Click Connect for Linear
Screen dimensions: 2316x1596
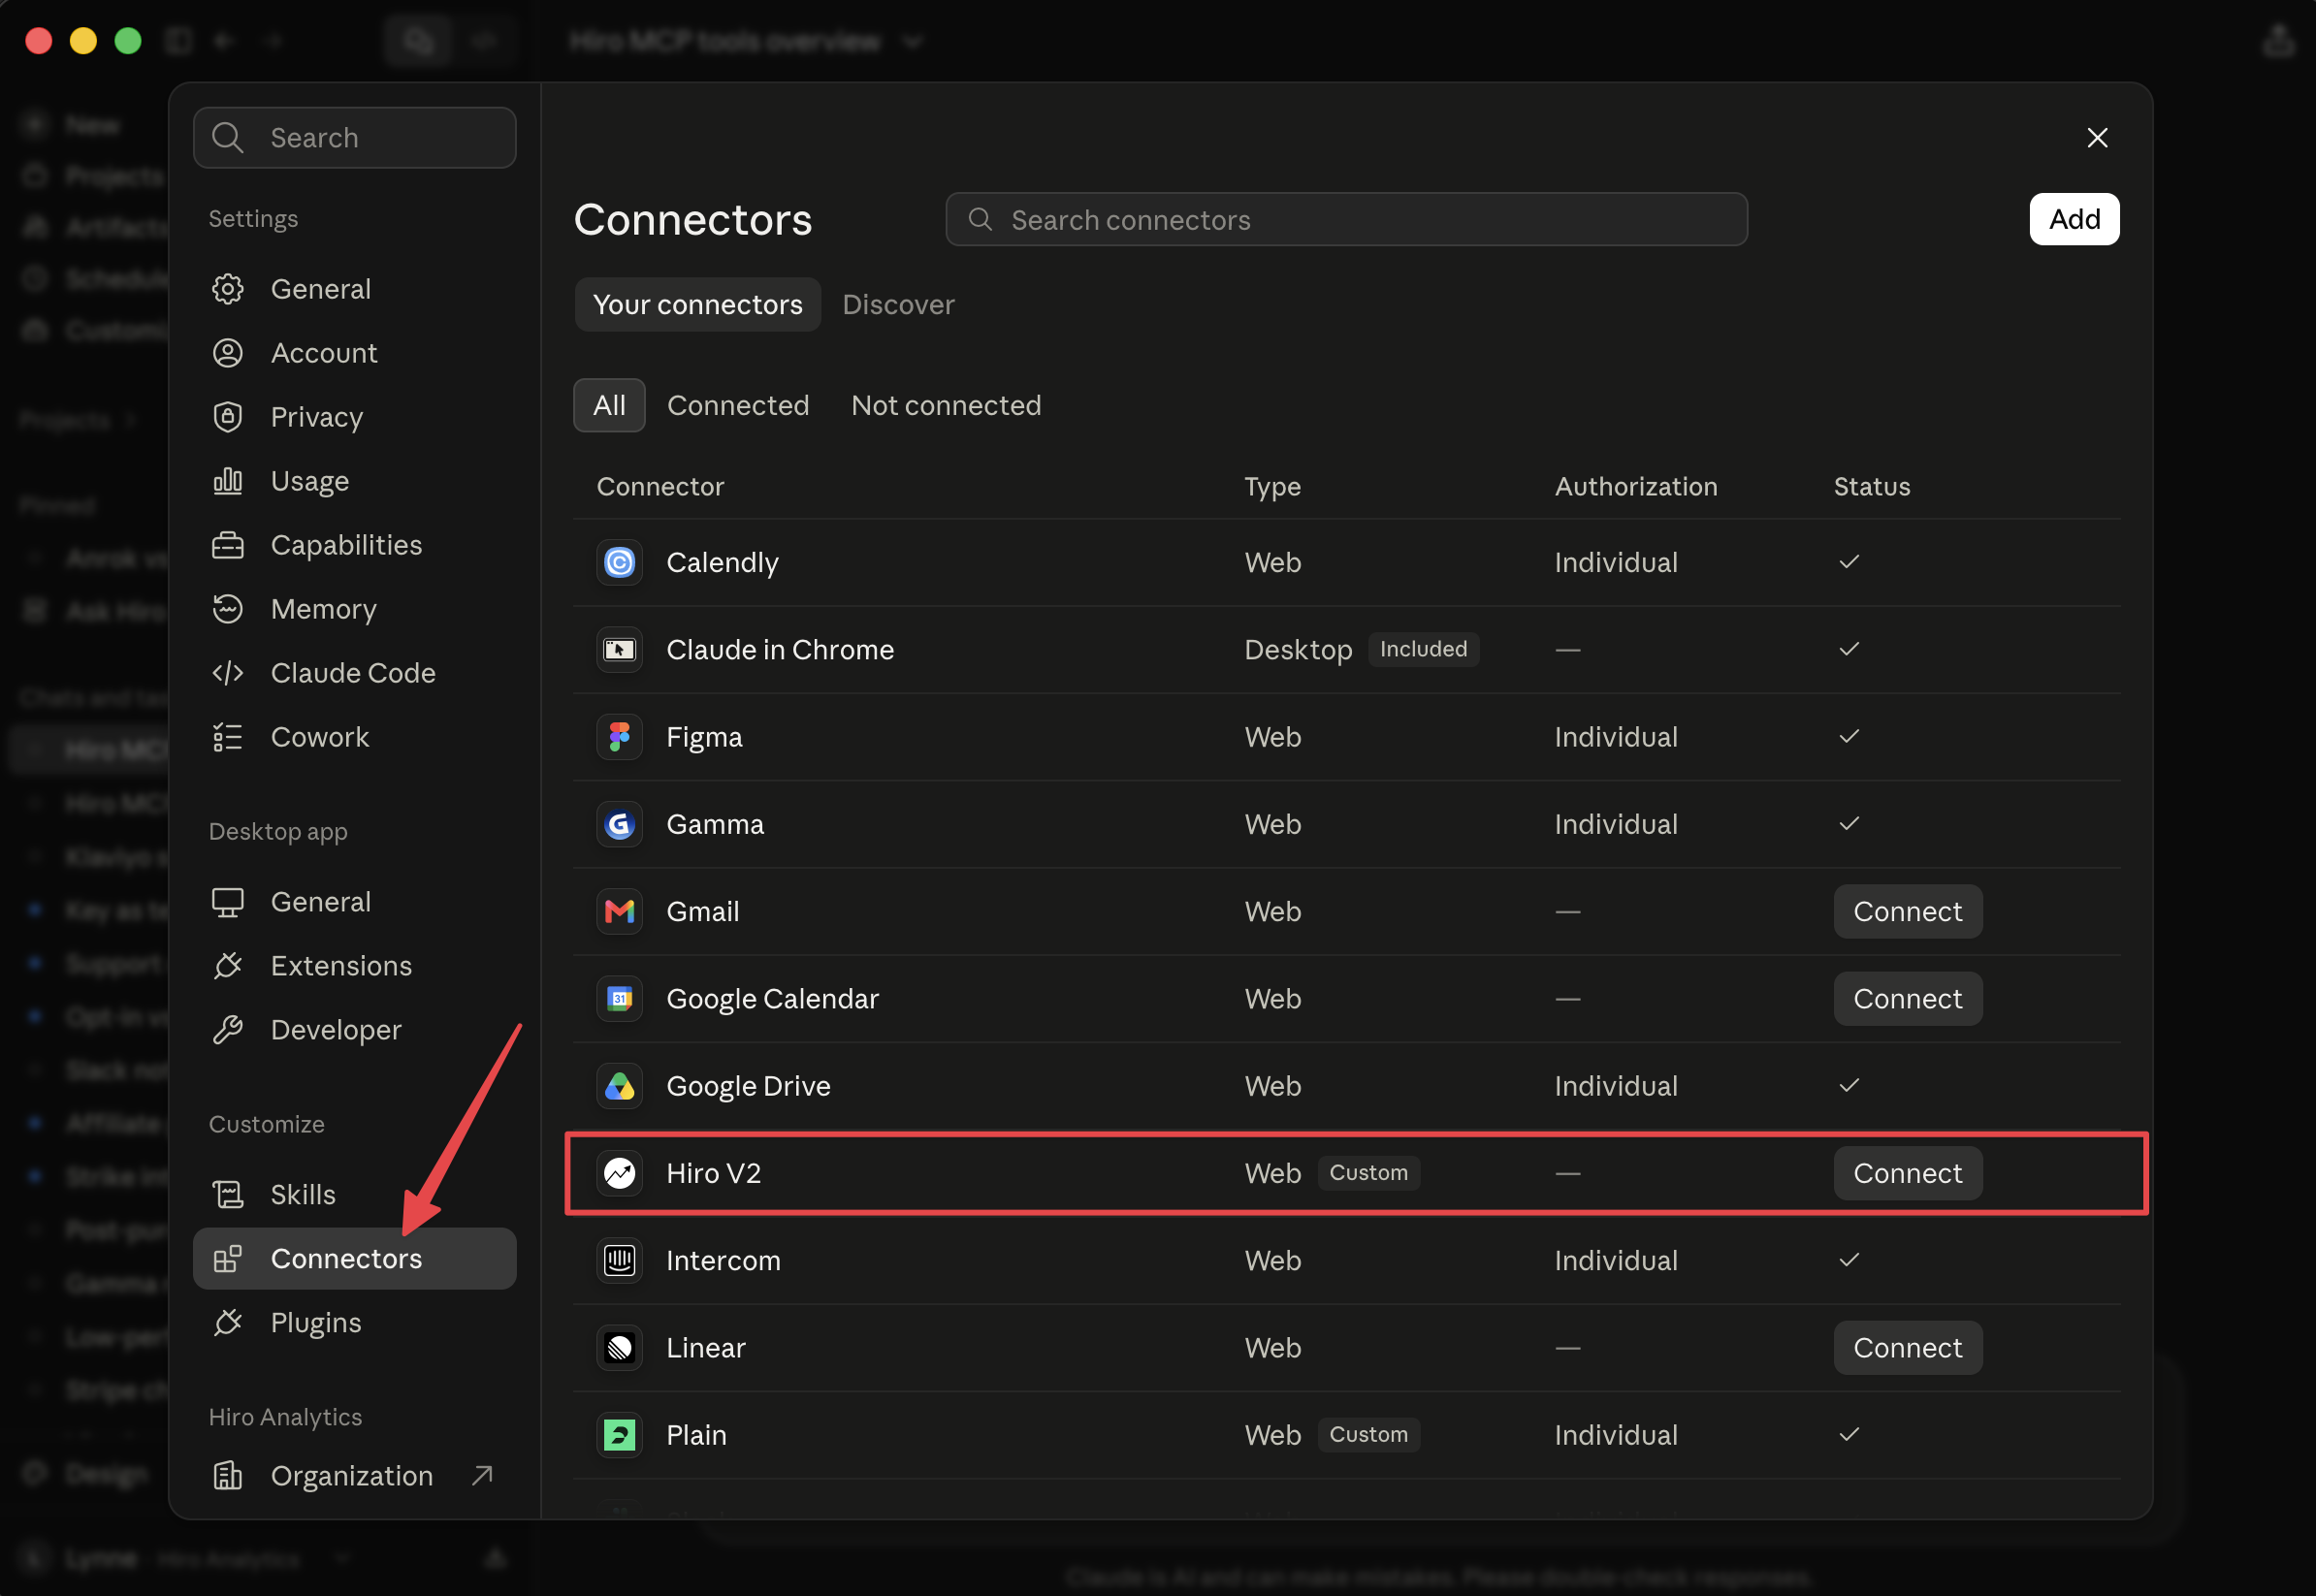click(1907, 1347)
